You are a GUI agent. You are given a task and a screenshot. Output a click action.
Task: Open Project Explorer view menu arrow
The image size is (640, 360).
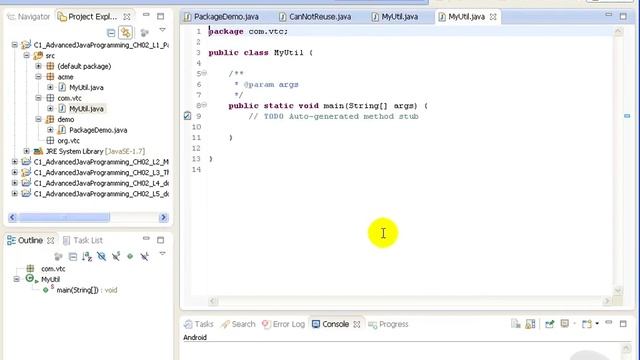[162, 30]
